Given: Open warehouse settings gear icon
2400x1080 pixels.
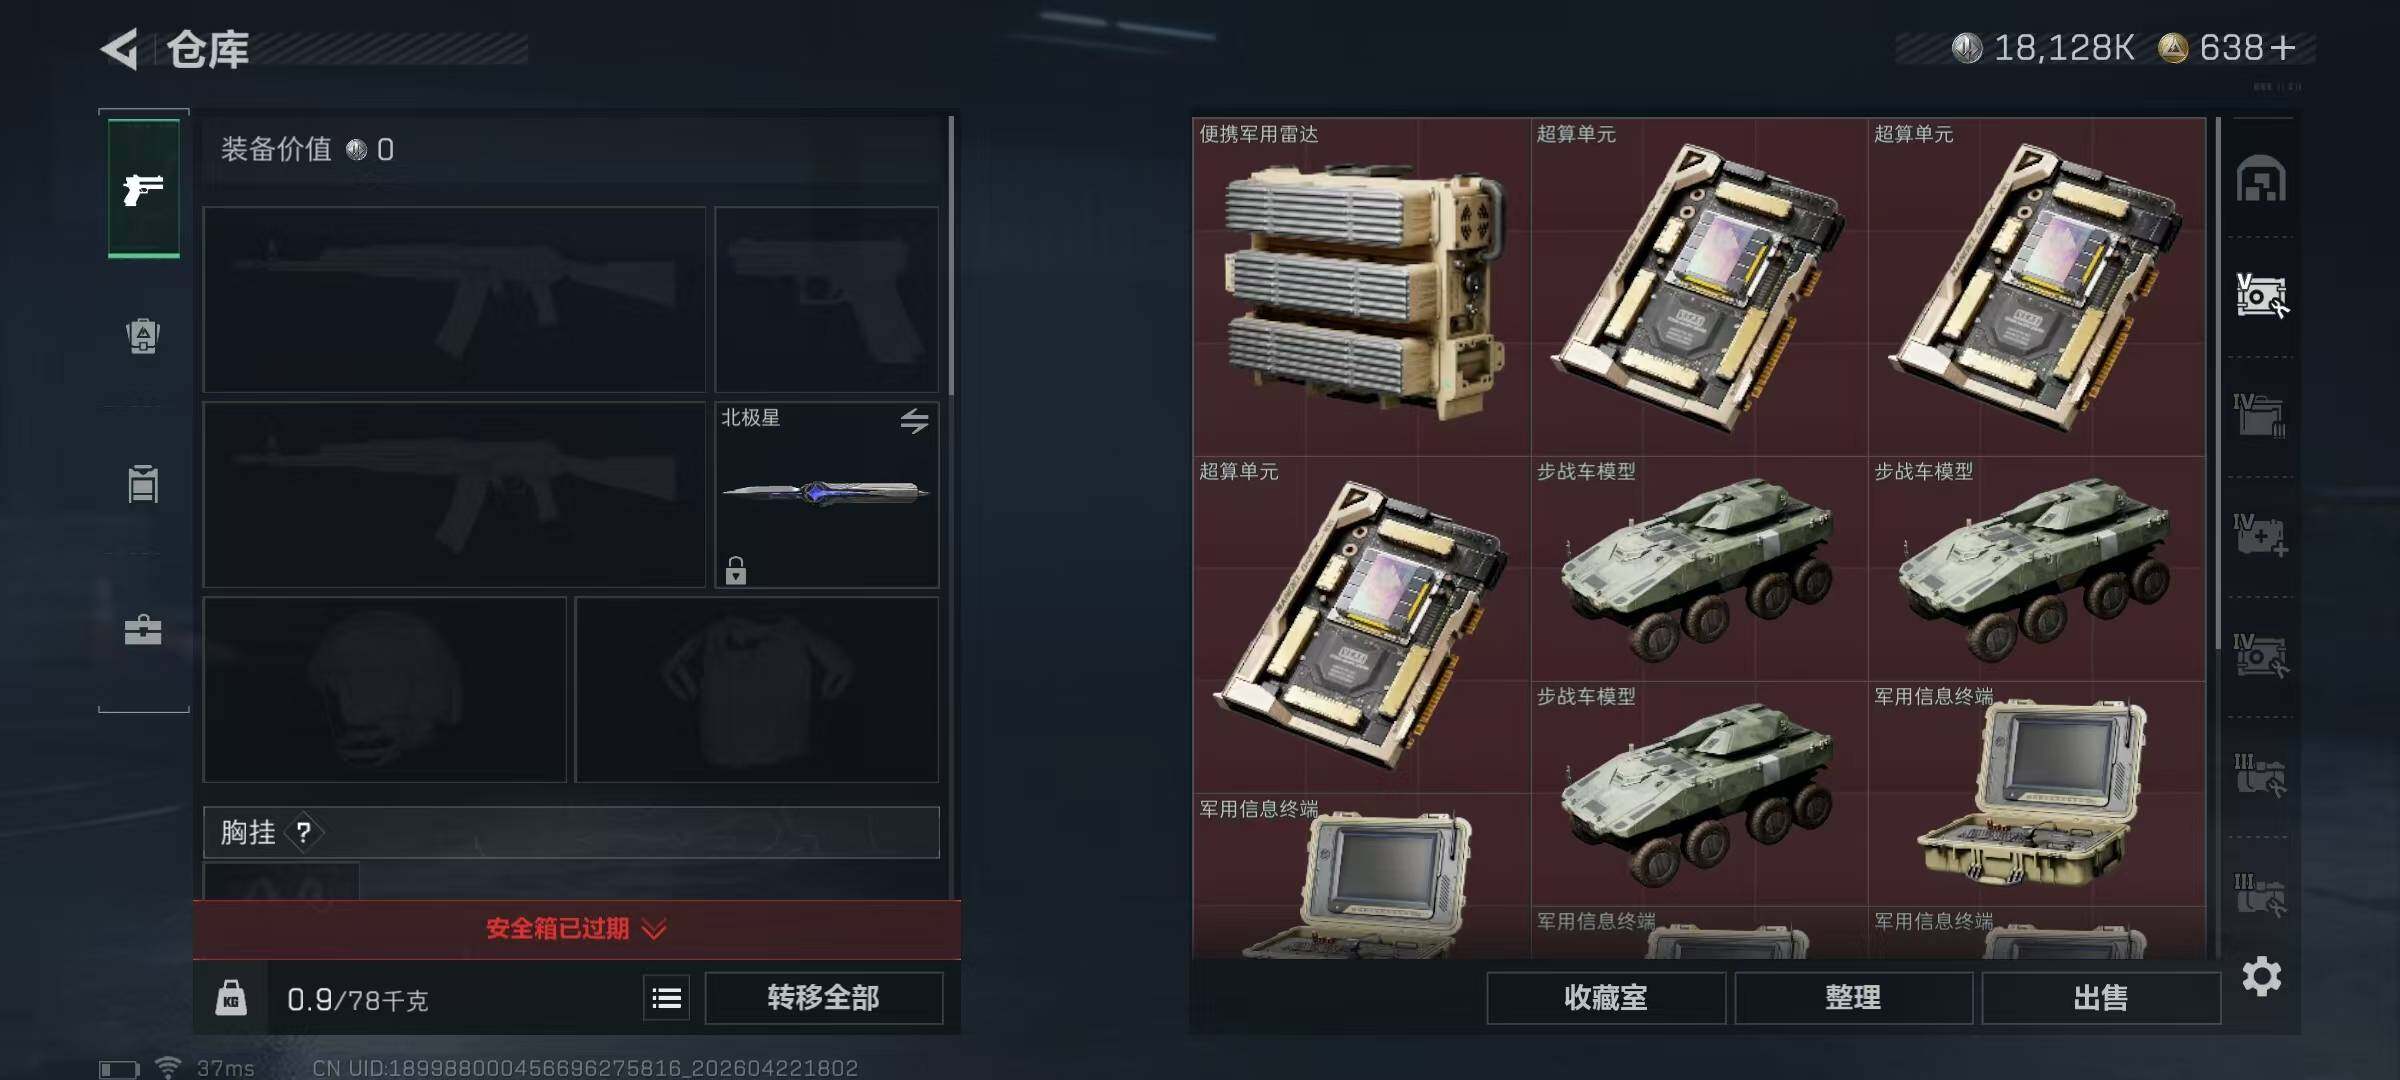Looking at the screenshot, I should click(x=2262, y=977).
